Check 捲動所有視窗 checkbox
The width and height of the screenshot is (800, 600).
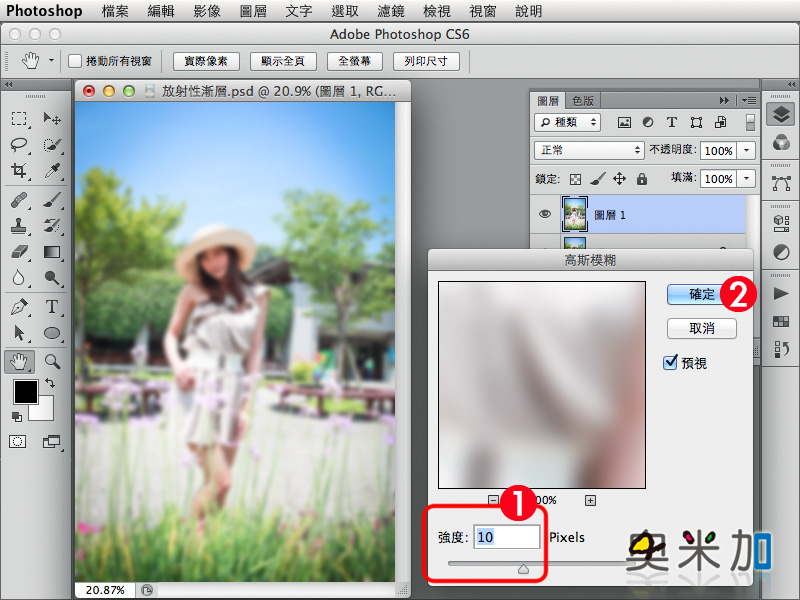click(x=75, y=61)
